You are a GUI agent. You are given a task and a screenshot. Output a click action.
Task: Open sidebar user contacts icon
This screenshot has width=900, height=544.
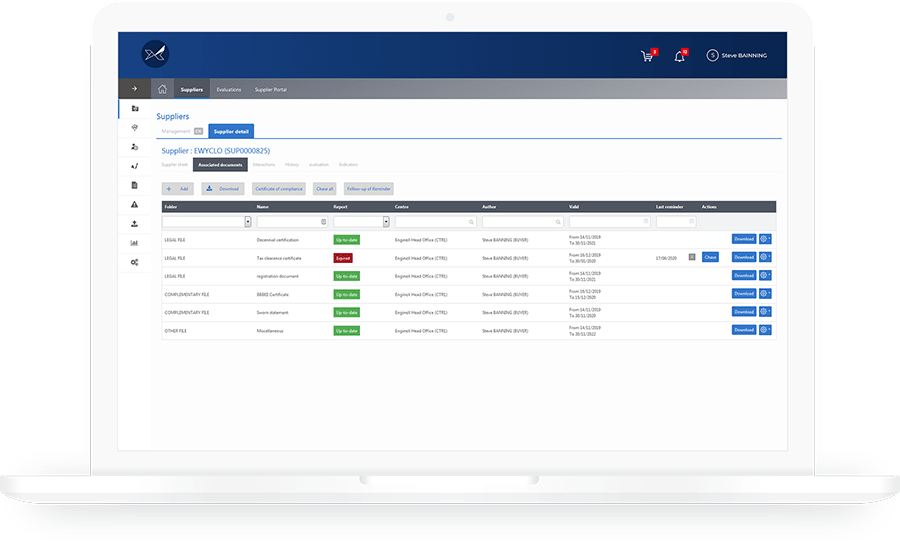pyautogui.click(x=134, y=147)
